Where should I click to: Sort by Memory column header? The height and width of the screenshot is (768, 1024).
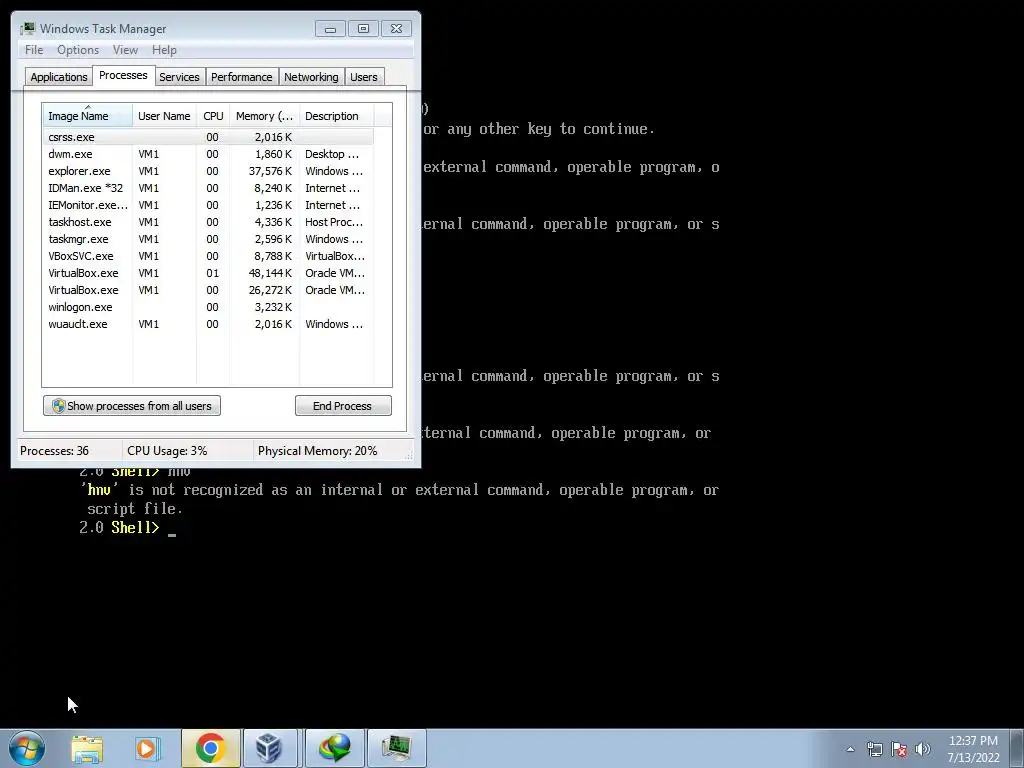coord(264,116)
